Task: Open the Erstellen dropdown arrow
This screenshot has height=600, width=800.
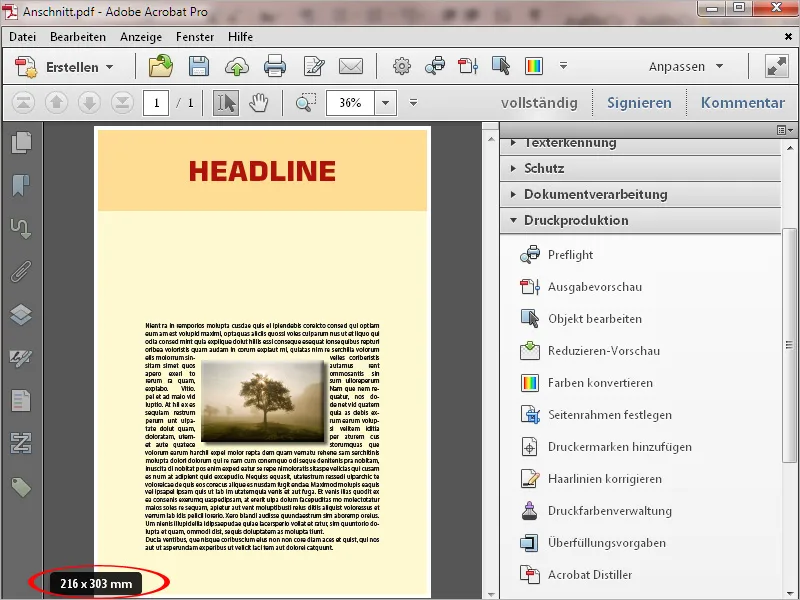Action: pos(110,67)
